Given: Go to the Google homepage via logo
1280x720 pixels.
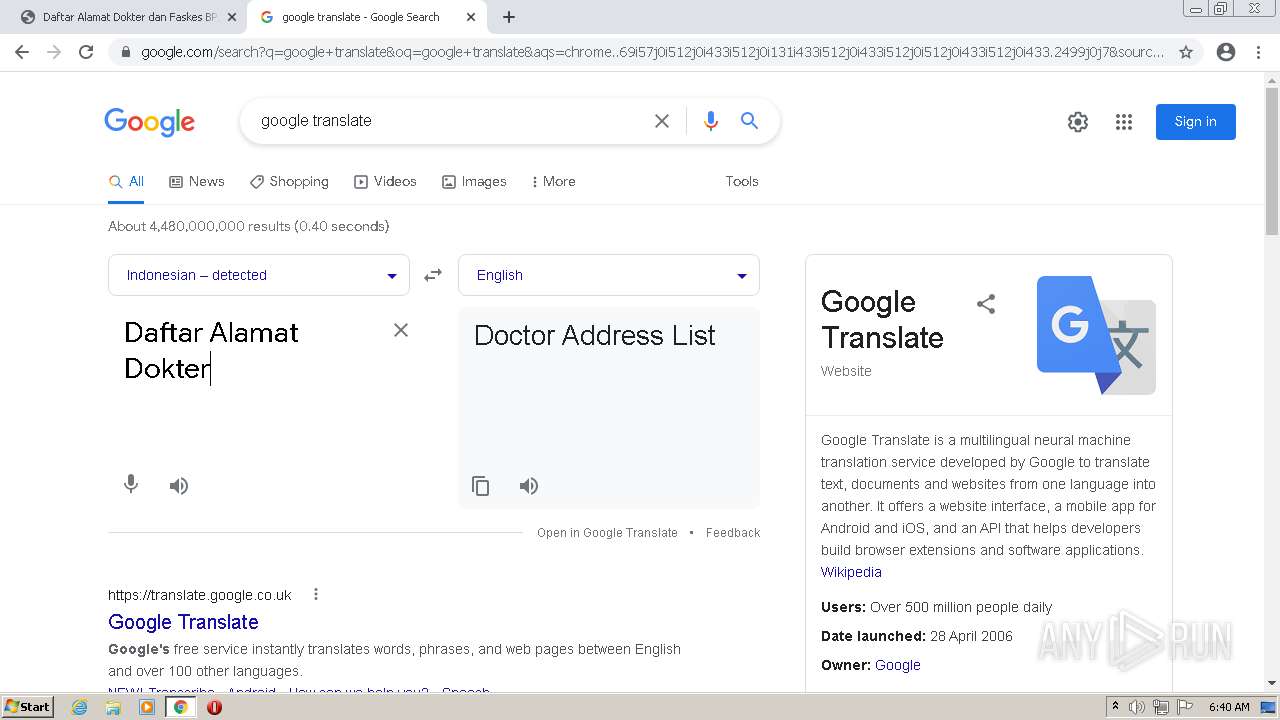Looking at the screenshot, I should [150, 122].
